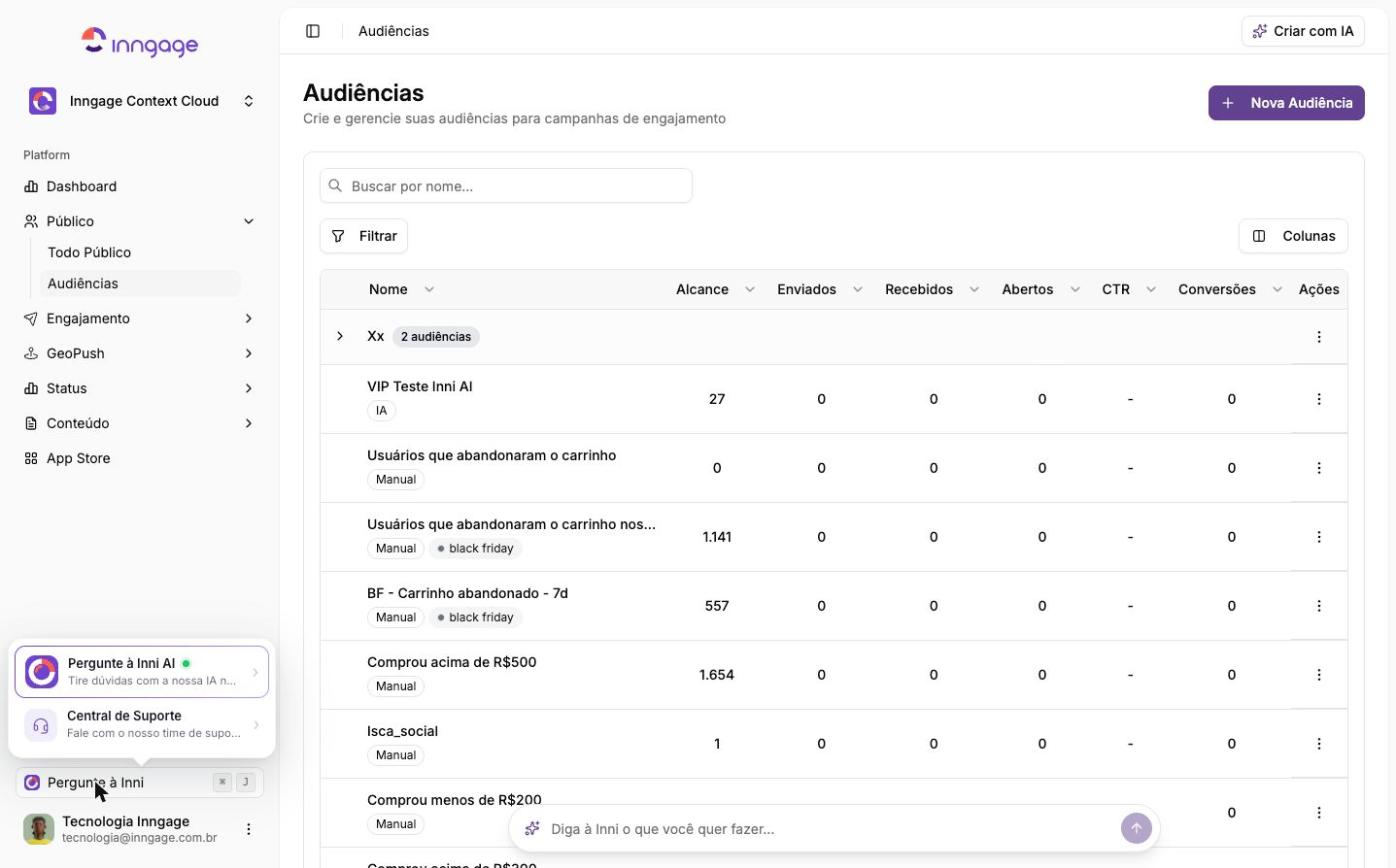Open the App Store menu item

tap(140, 458)
